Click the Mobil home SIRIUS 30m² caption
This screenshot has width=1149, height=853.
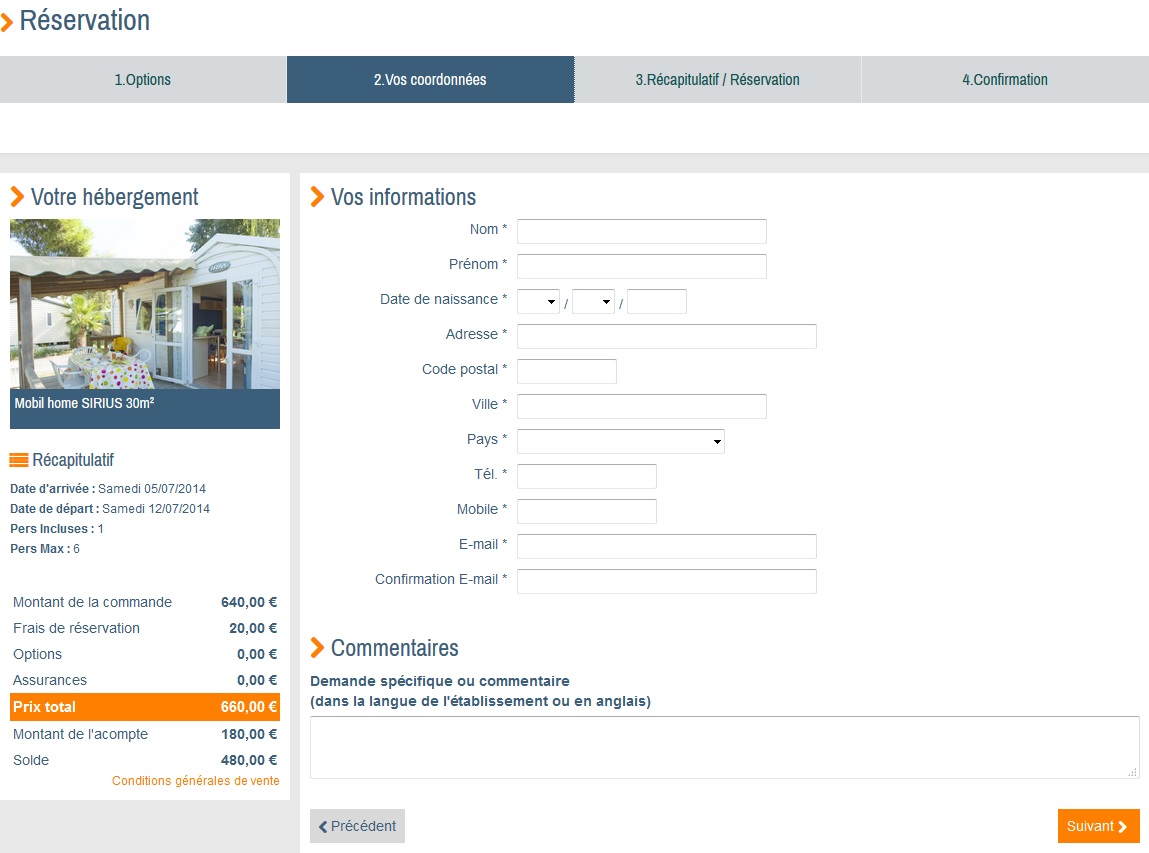pos(84,403)
